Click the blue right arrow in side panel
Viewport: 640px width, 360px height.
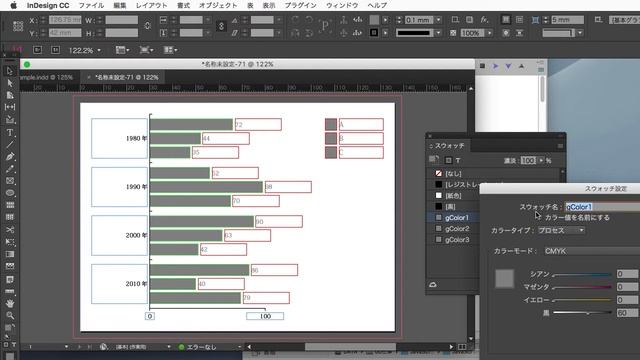(495, 66)
